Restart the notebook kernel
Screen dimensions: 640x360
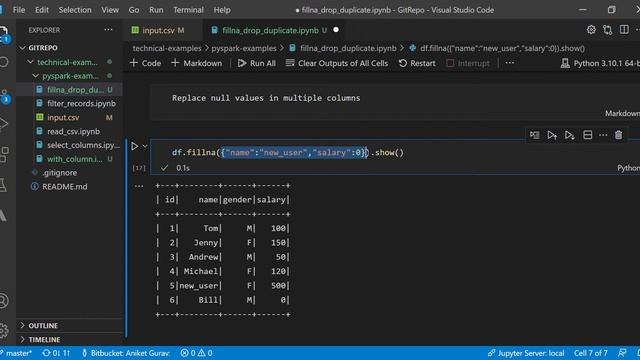417,63
